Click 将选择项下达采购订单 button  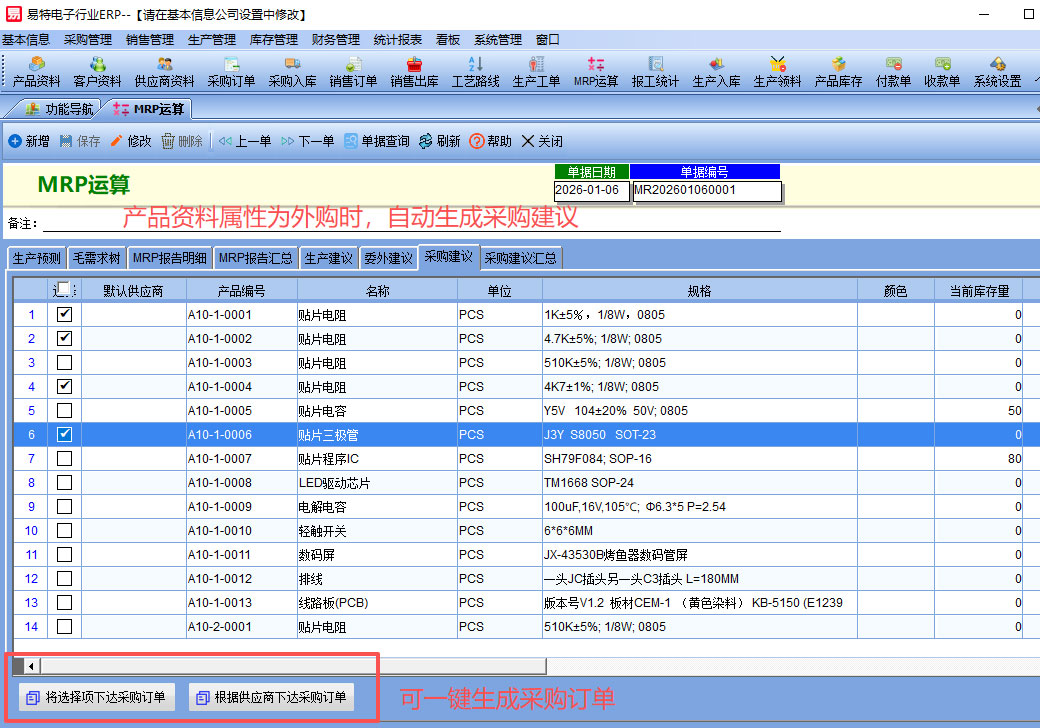[x=97, y=697]
